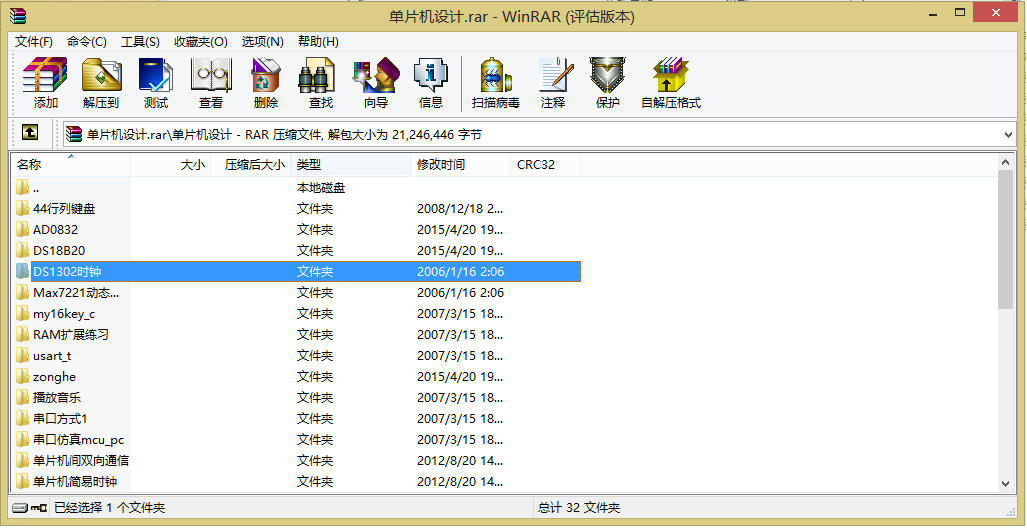Open the Options (选项) menu
Viewport: 1027px width, 528px height.
click(x=263, y=42)
